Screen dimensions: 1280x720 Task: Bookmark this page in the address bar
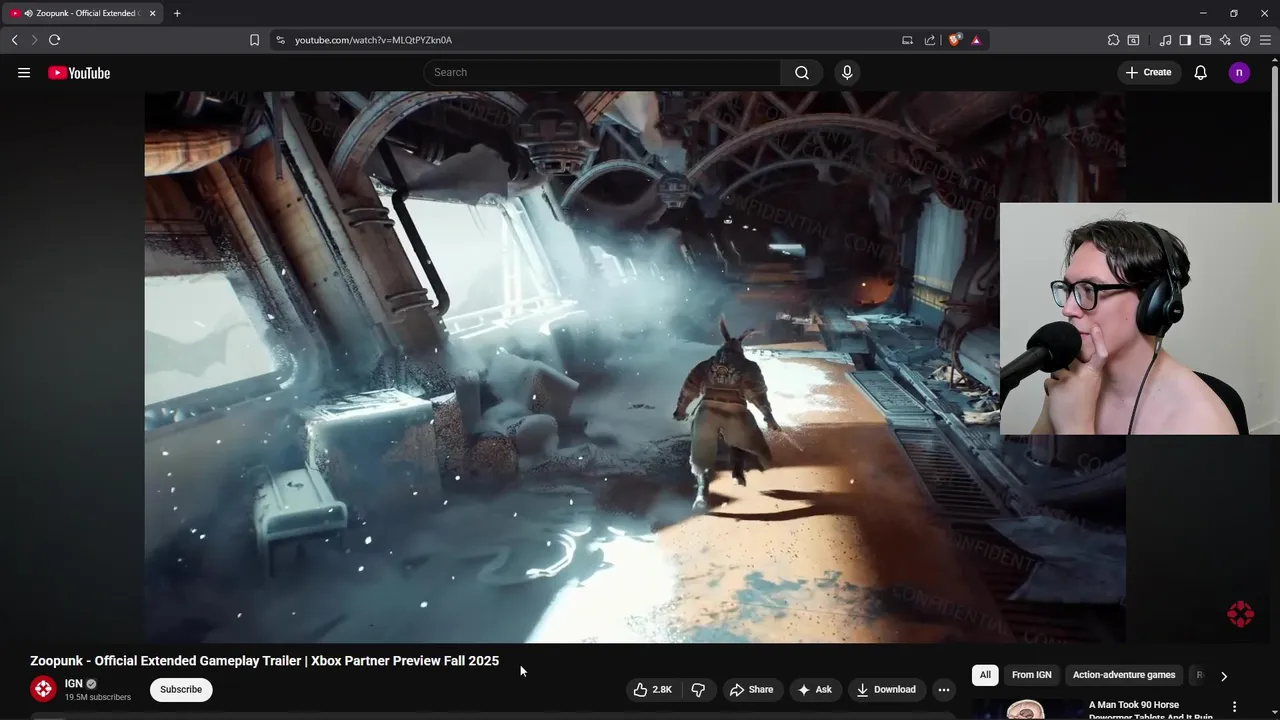pyautogui.click(x=254, y=40)
